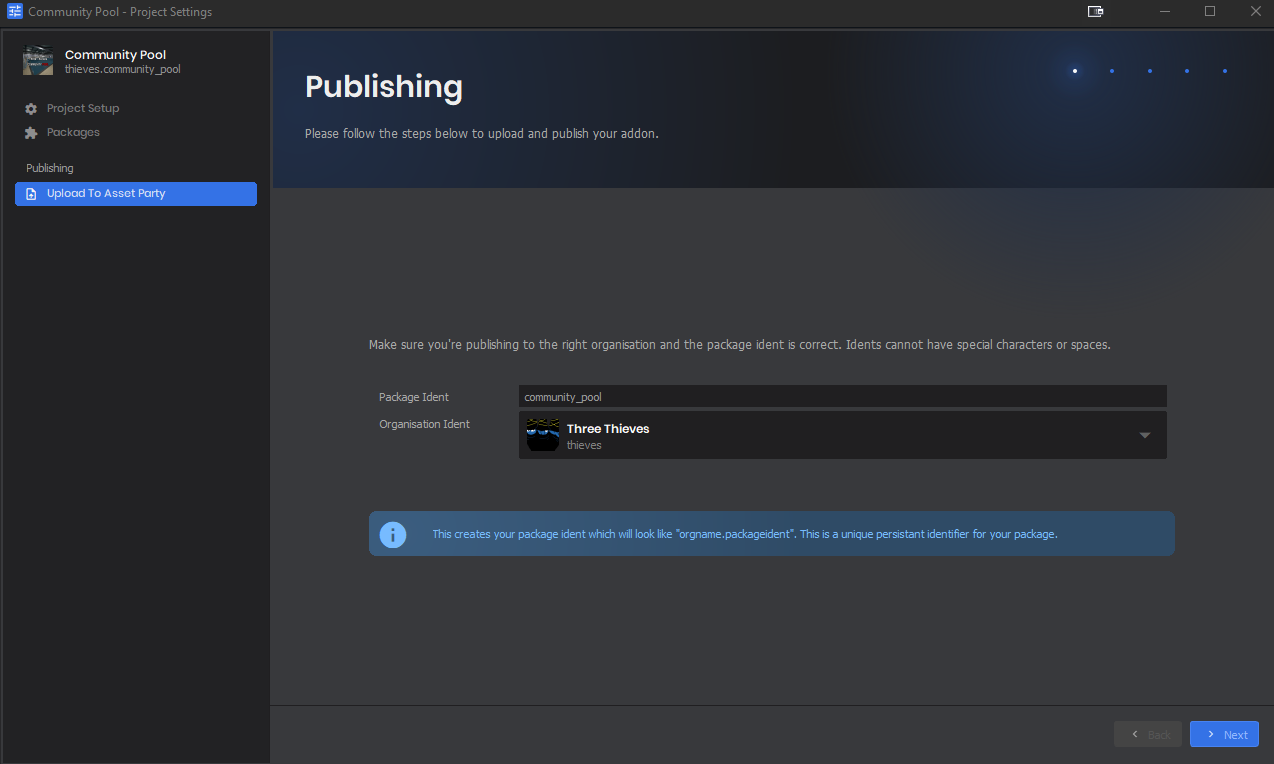Click the Package Ident text field
The width and height of the screenshot is (1274, 764).
pos(842,397)
